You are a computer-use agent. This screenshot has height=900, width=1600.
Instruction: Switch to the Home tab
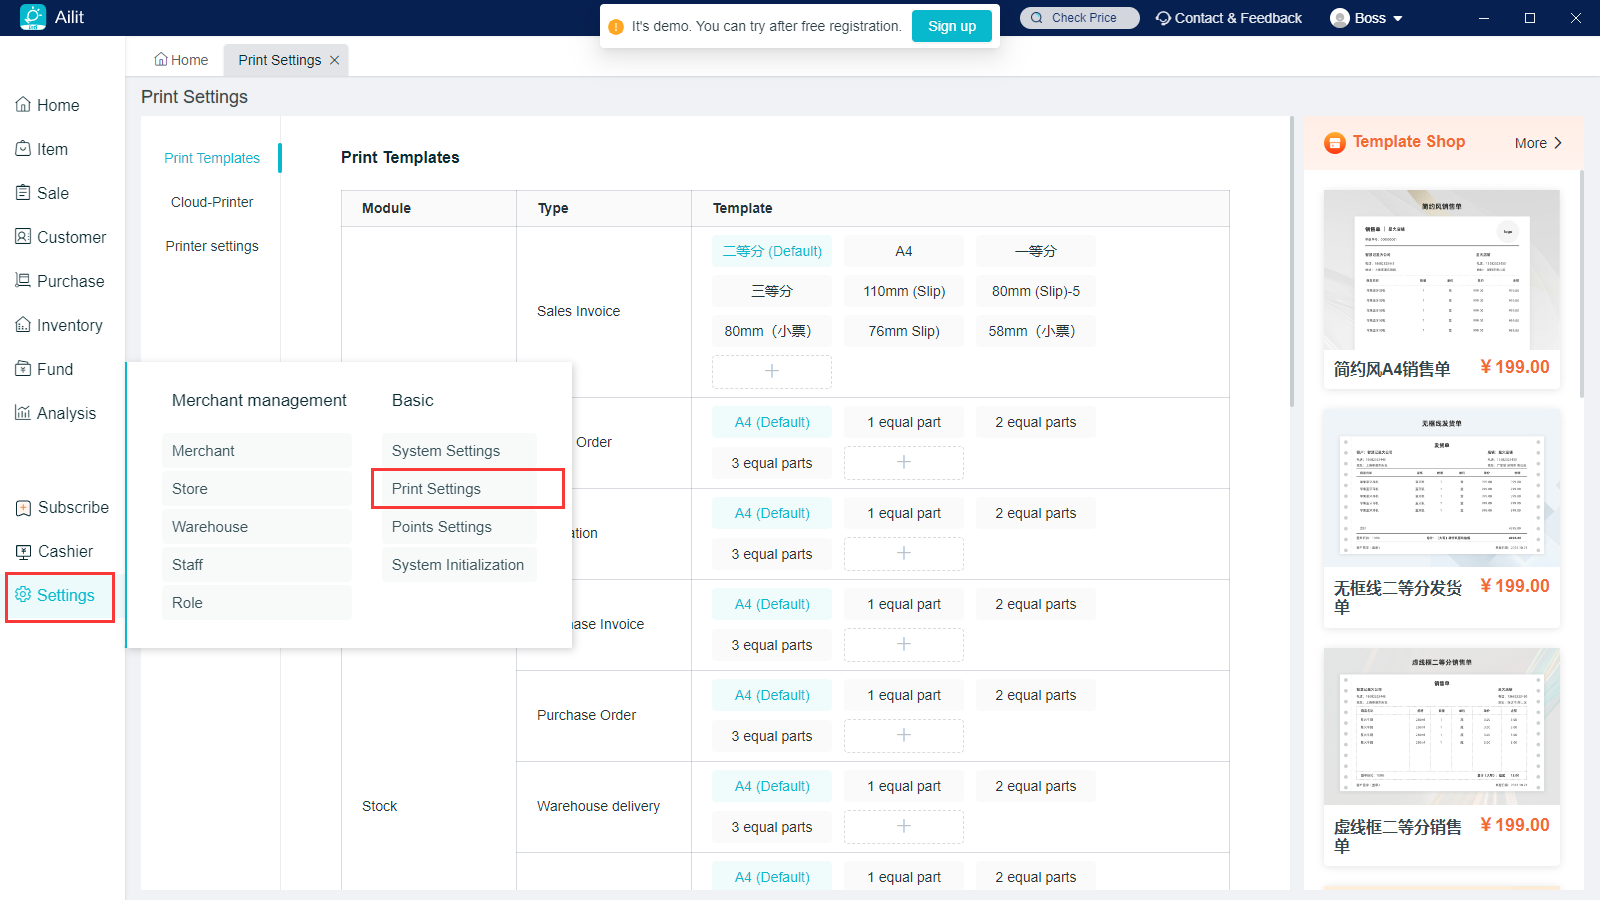click(x=181, y=60)
